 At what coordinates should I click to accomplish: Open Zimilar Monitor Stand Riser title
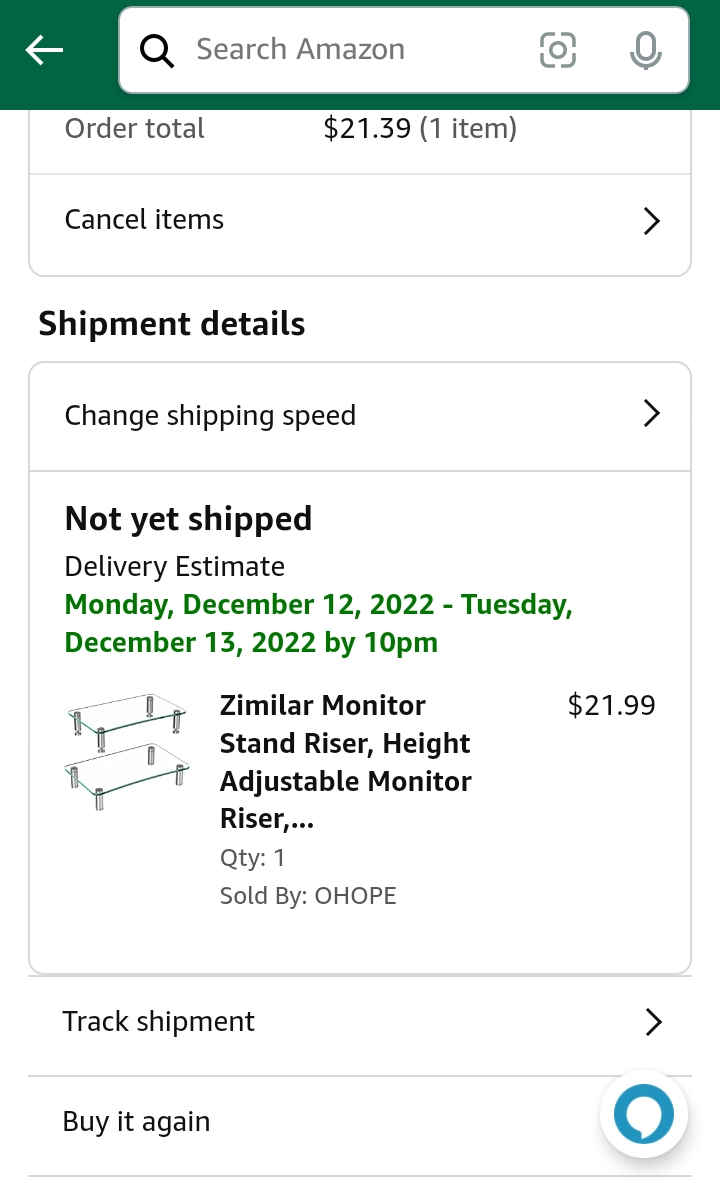pyautogui.click(x=345, y=762)
